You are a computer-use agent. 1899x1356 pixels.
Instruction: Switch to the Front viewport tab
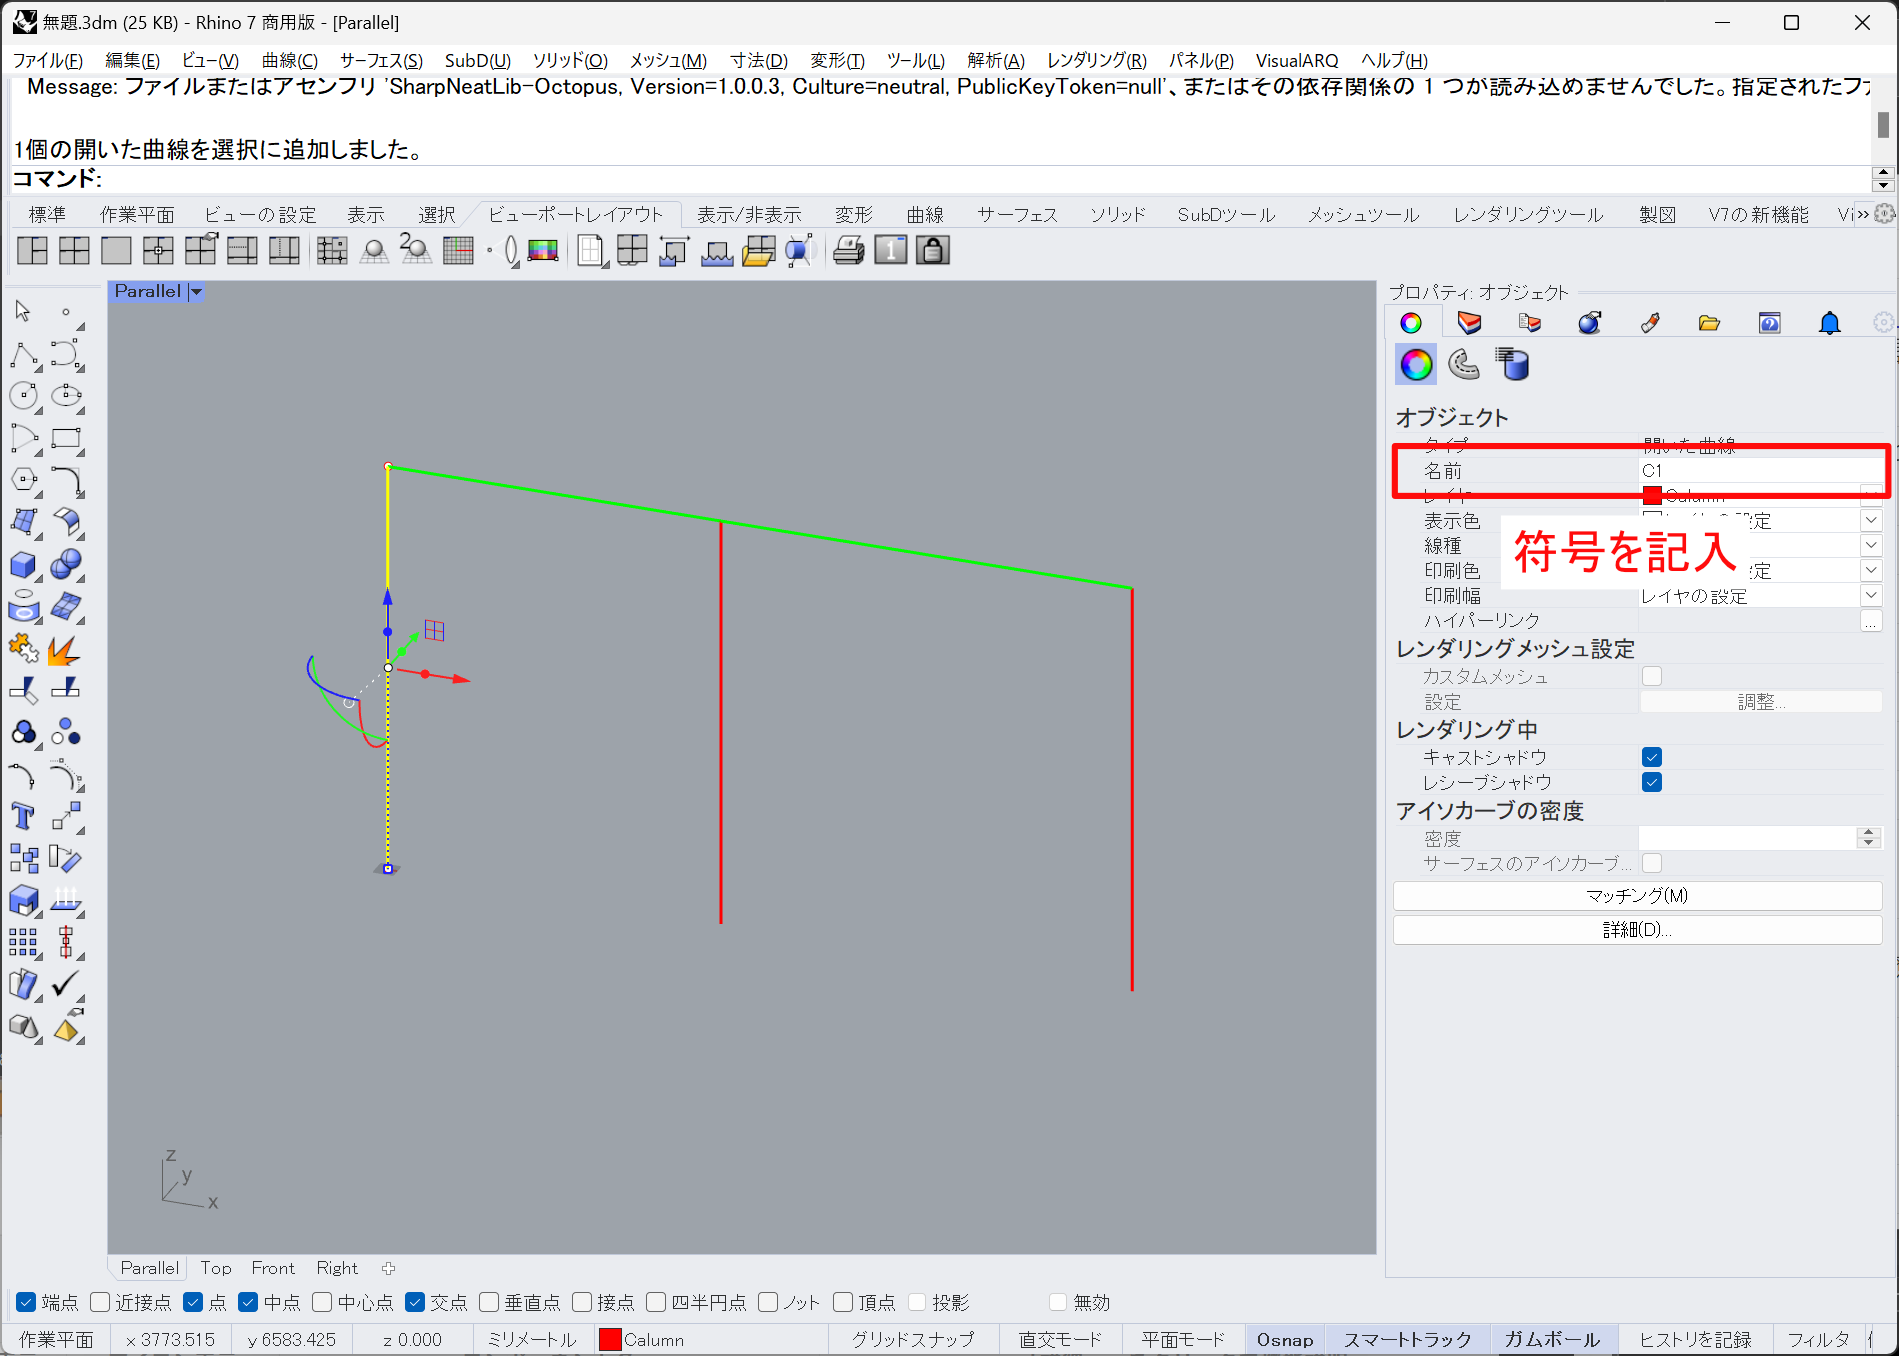tap(273, 1268)
